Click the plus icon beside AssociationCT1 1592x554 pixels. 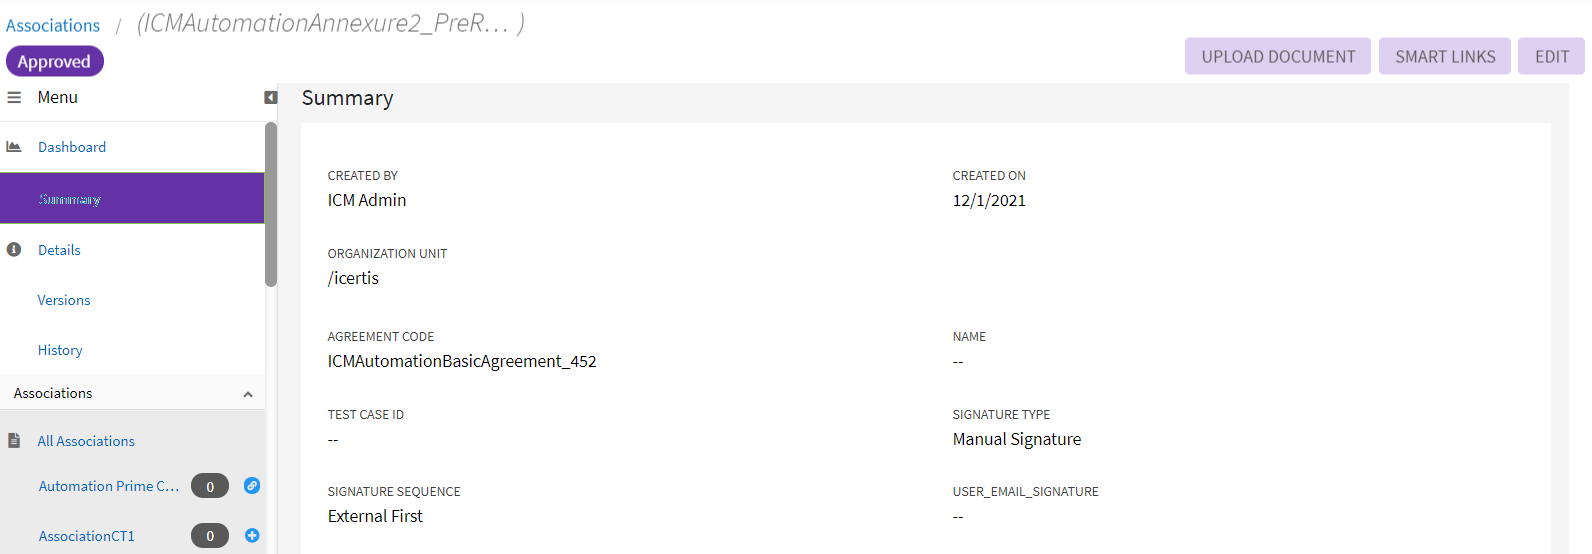pyautogui.click(x=252, y=536)
